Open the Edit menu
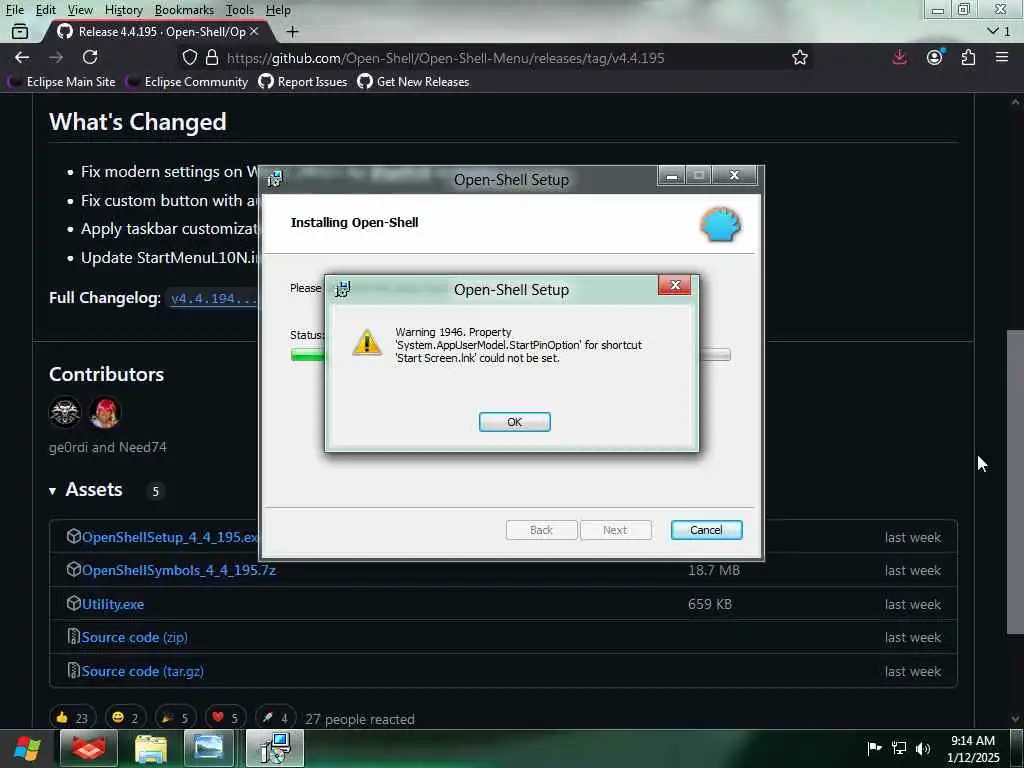 [x=45, y=10]
